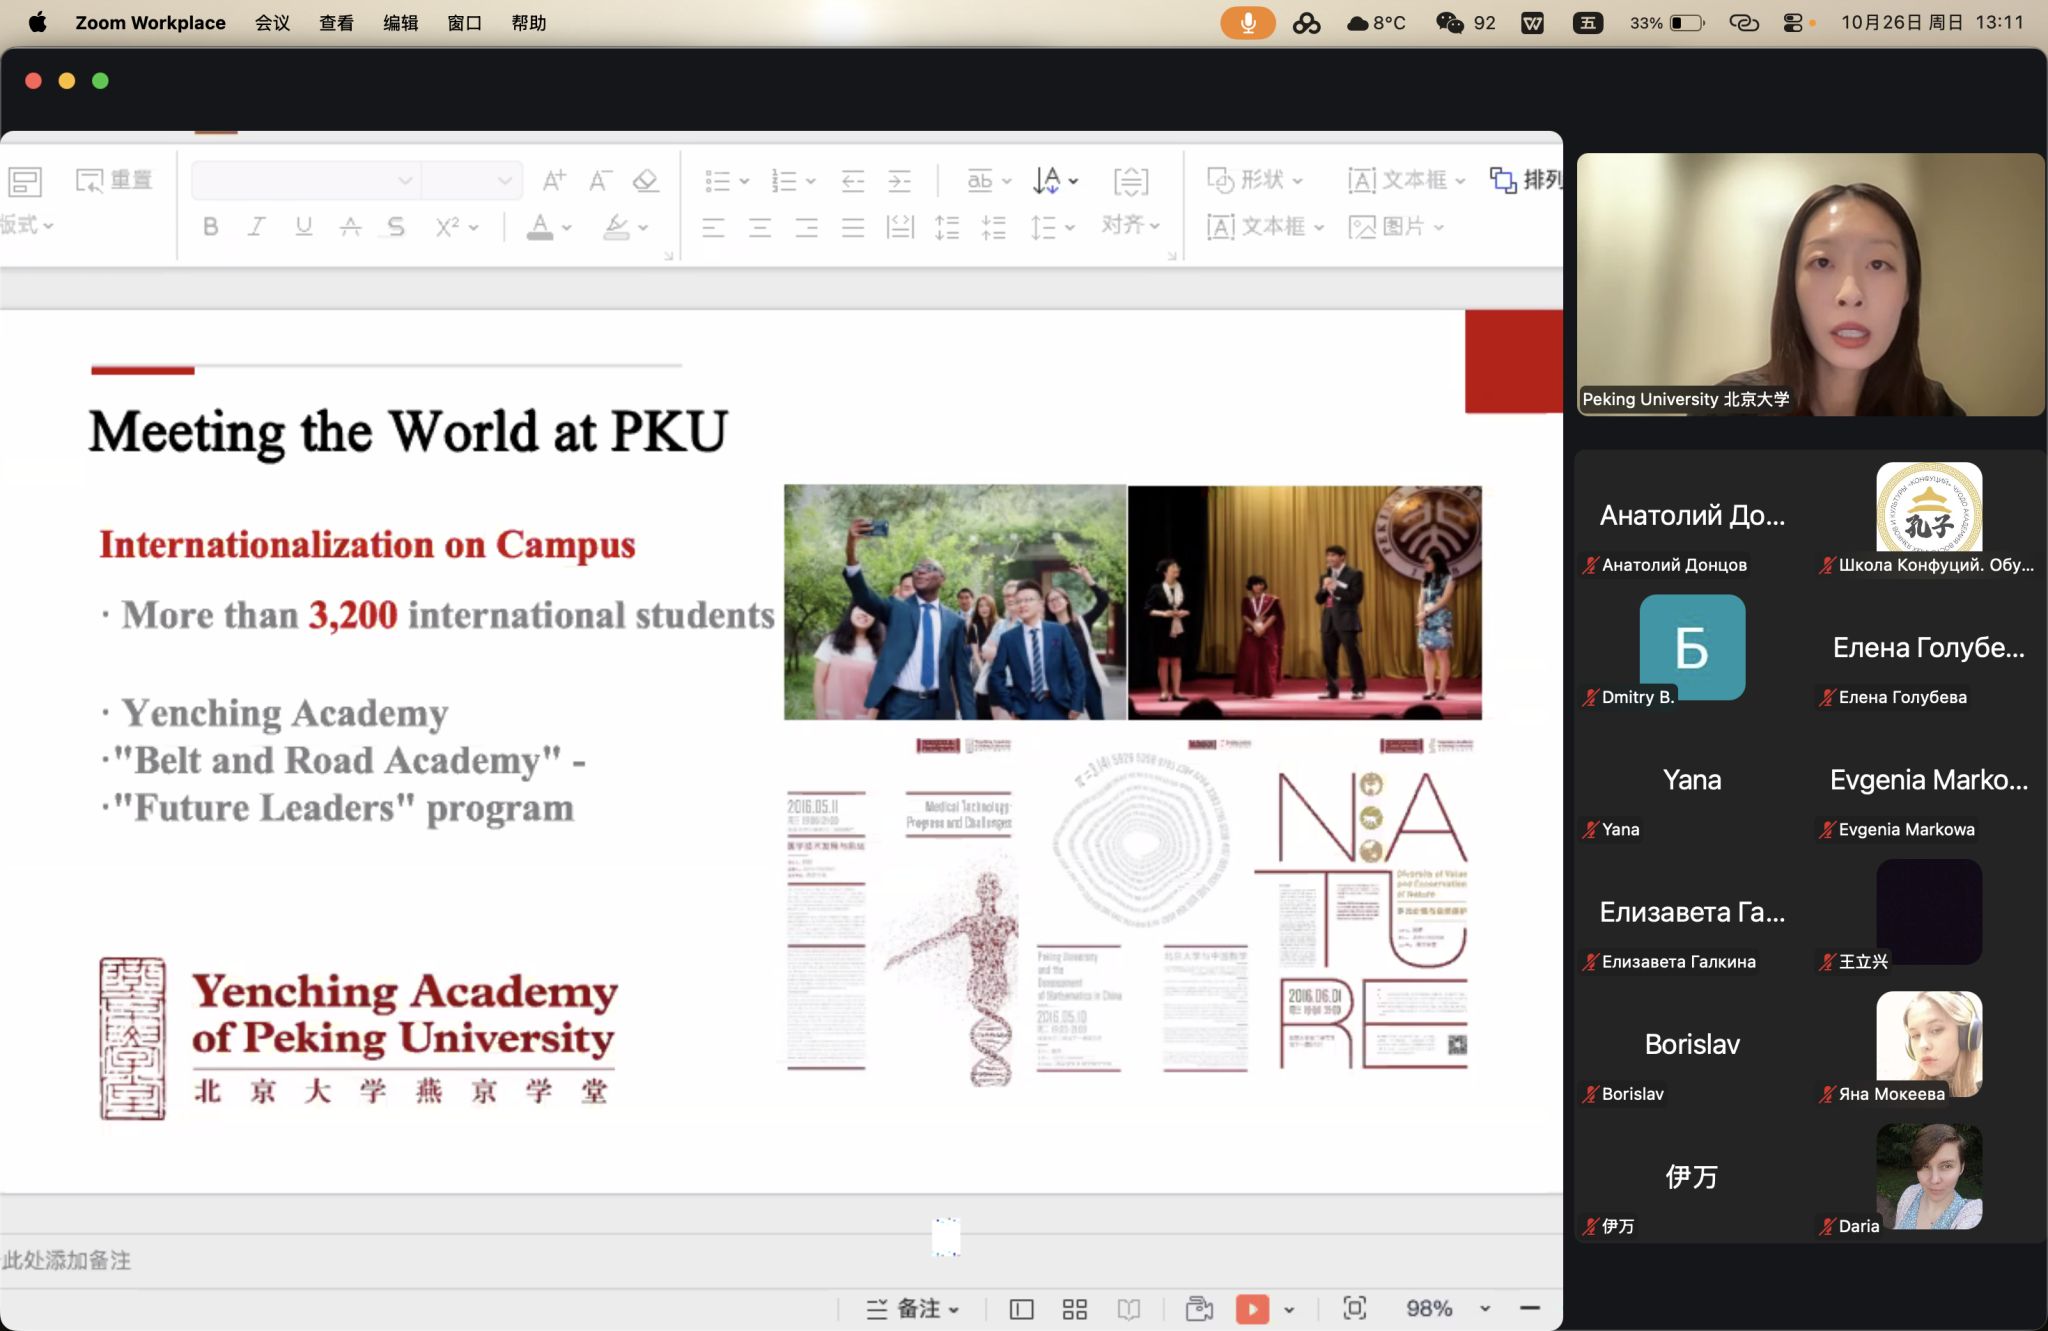The width and height of the screenshot is (2048, 1331).
Task: Toggle microphone indicator in menu bar
Action: point(1247,22)
